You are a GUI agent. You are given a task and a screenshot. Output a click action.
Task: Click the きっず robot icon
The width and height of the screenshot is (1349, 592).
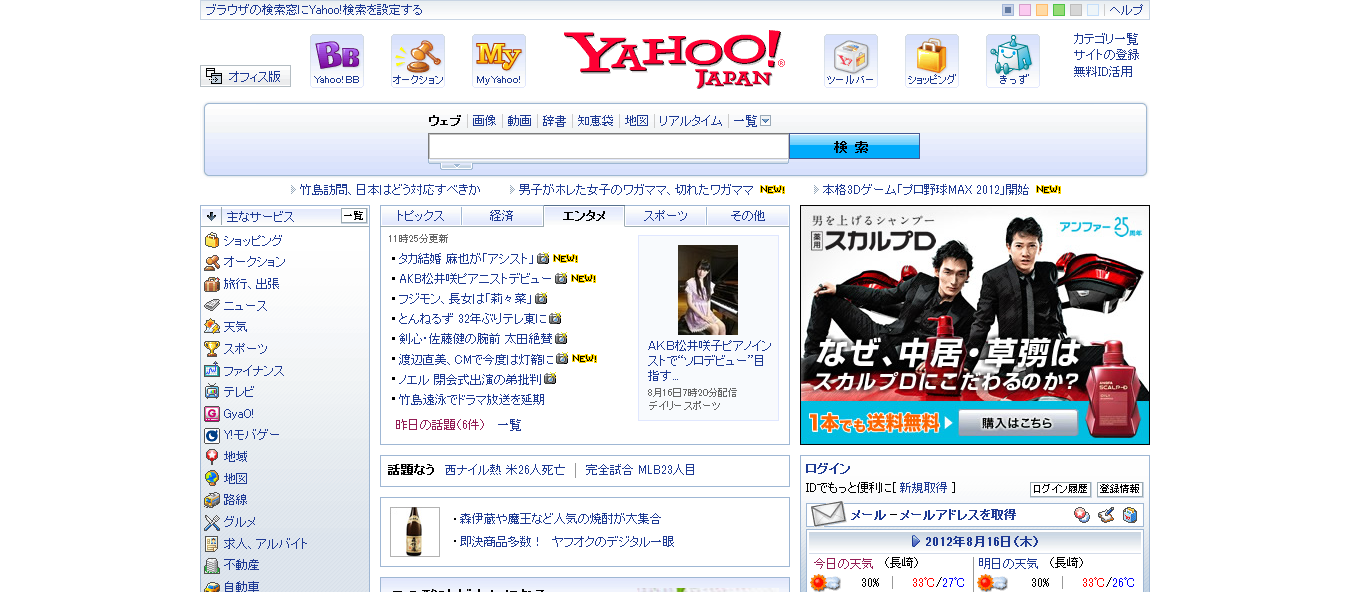point(1013,61)
